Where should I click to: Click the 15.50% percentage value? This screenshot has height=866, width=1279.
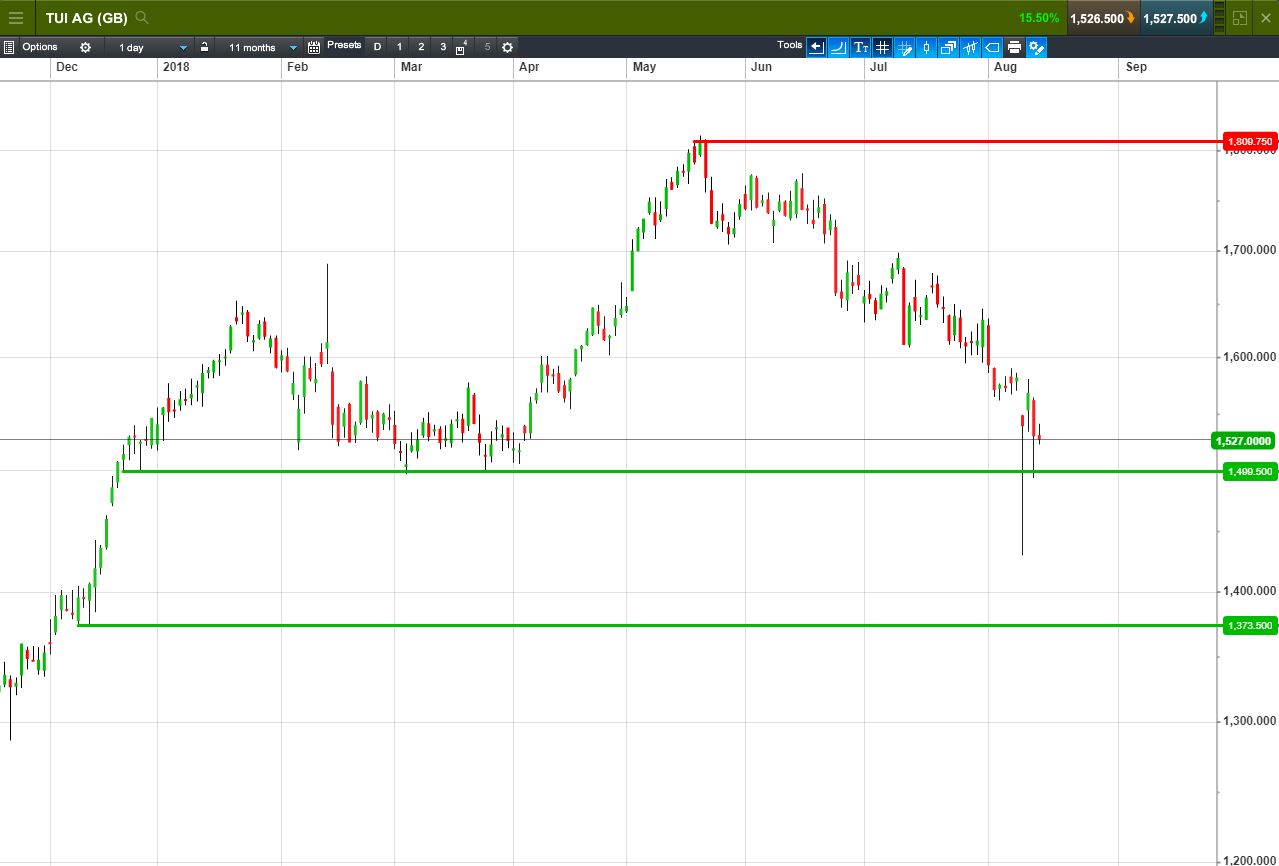[1039, 18]
